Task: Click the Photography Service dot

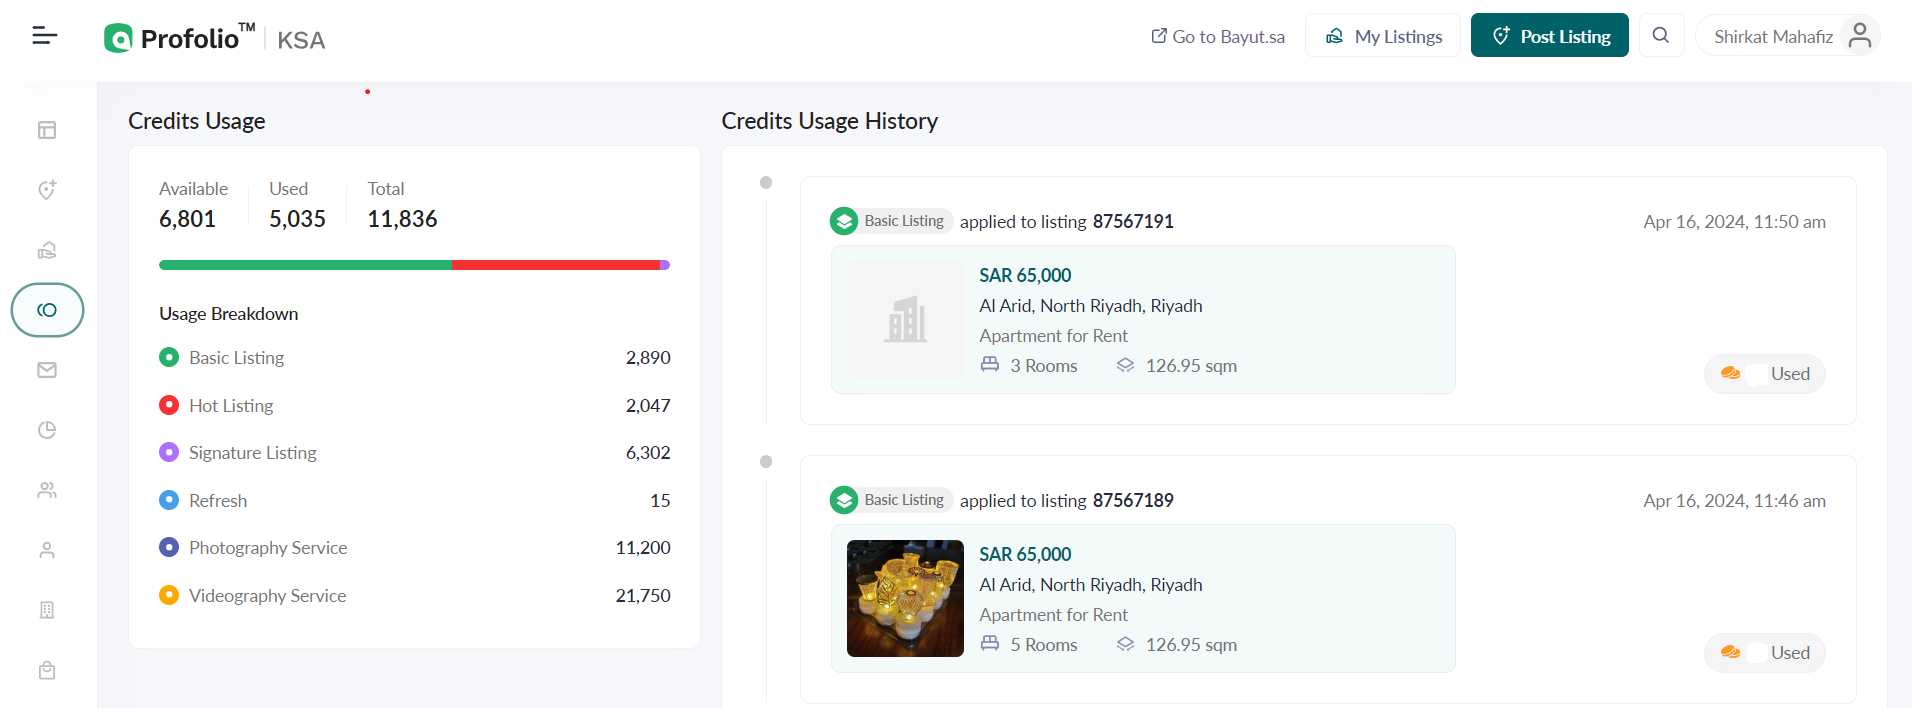Action: coord(169,547)
